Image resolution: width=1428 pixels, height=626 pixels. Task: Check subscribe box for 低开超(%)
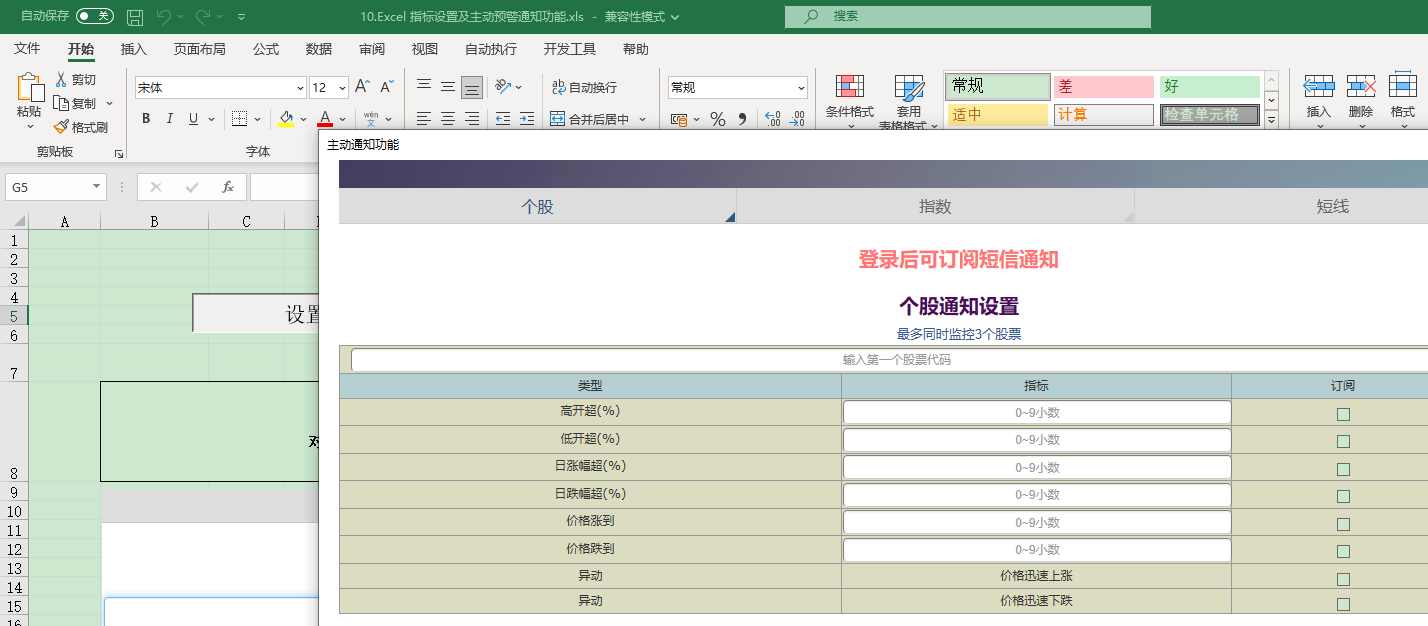point(1343,441)
